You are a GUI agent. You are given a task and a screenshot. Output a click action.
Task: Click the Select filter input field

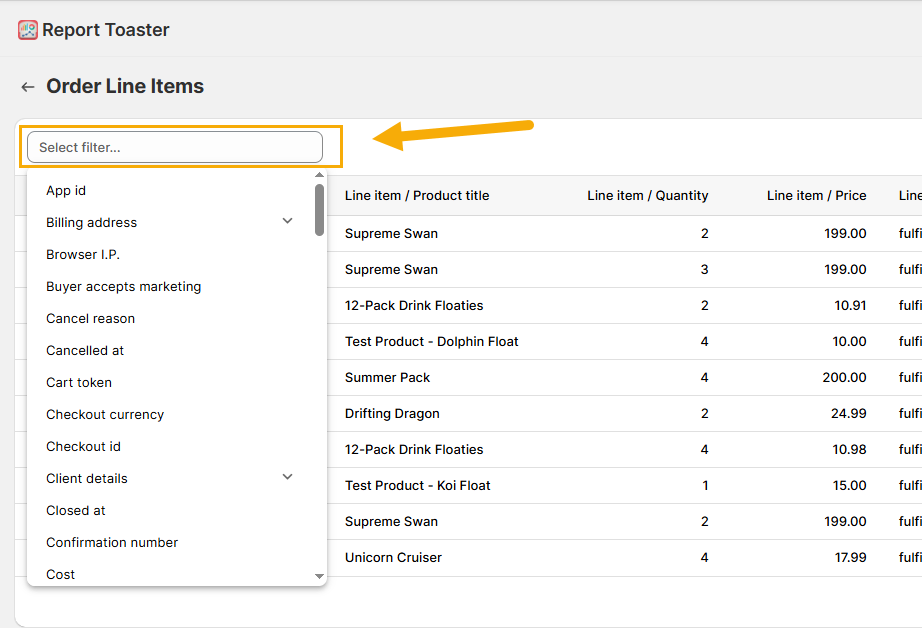[175, 147]
